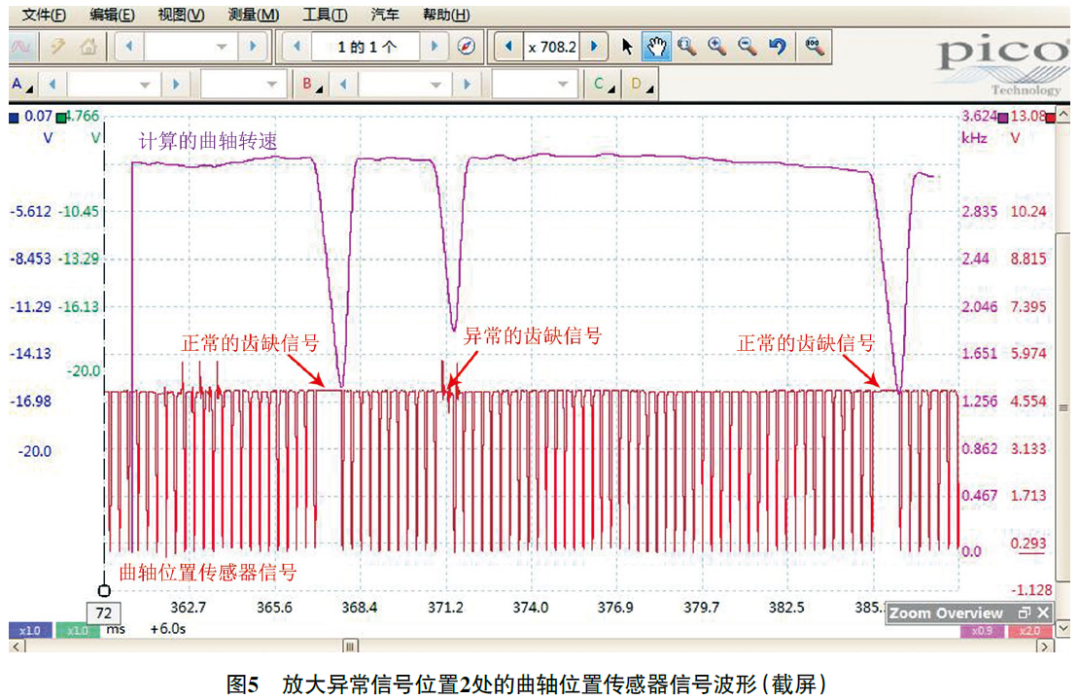Open the 帮助(H) menu
The image size is (1080, 700).
tap(446, 14)
